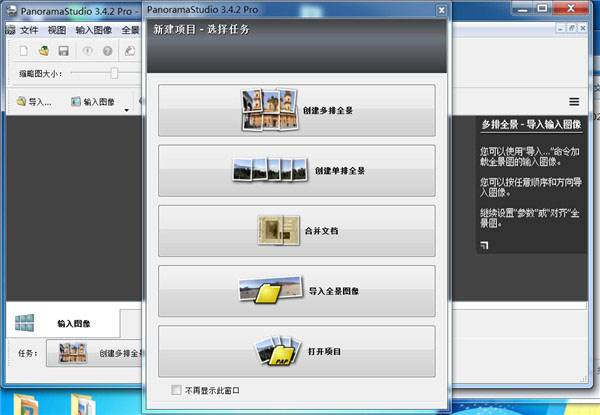Close the 新建项目 dialog
This screenshot has width=600, height=415.
point(442,10)
